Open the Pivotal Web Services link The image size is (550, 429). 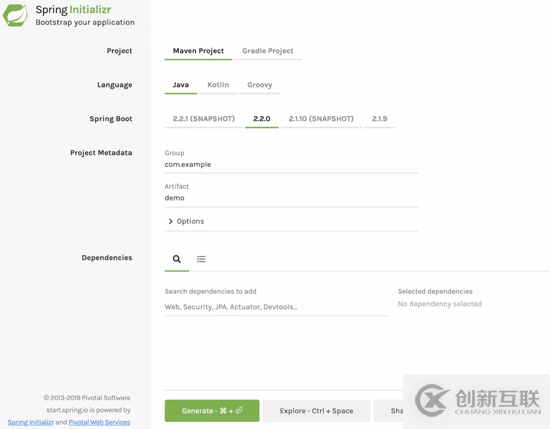tap(99, 422)
